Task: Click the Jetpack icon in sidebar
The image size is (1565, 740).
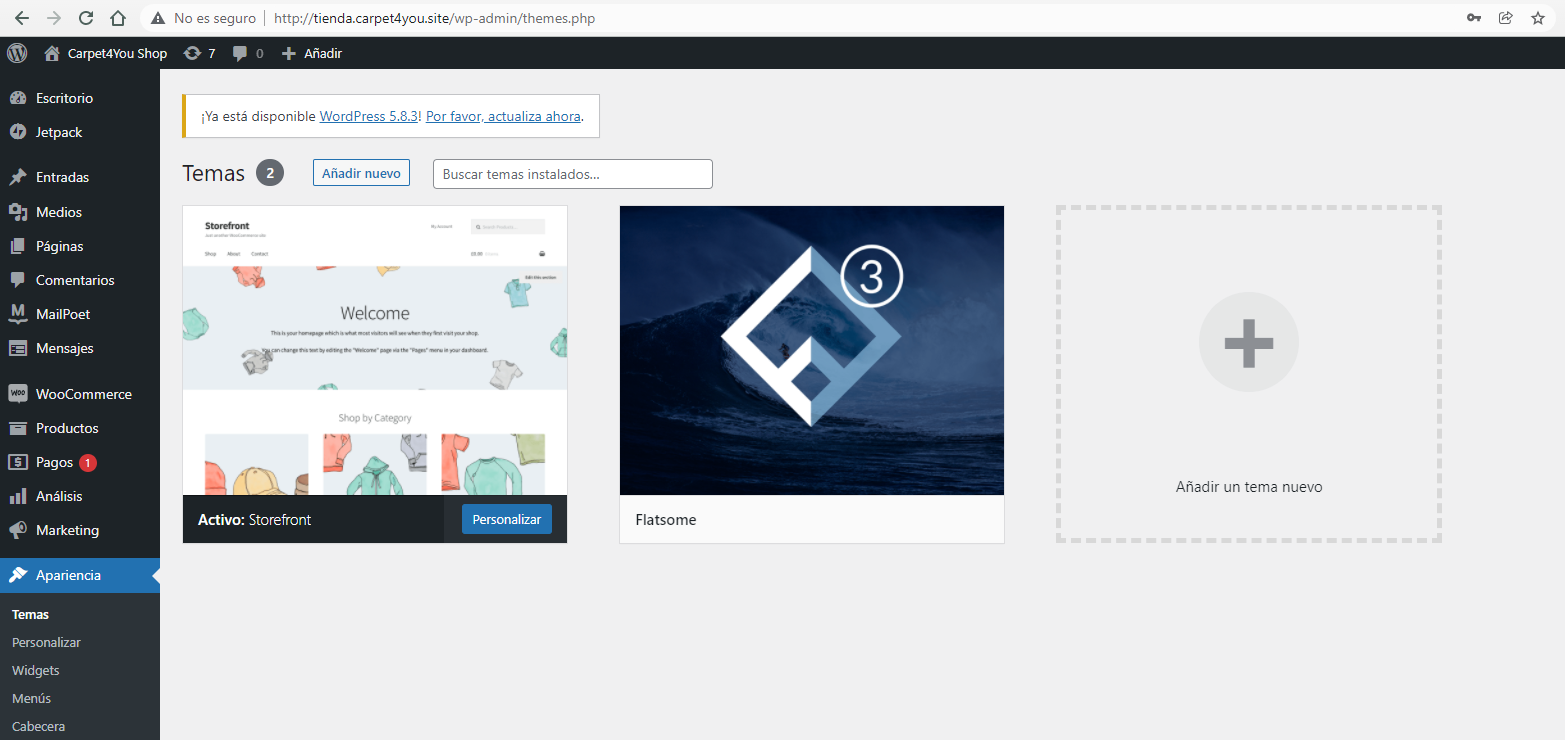Action: (17, 132)
